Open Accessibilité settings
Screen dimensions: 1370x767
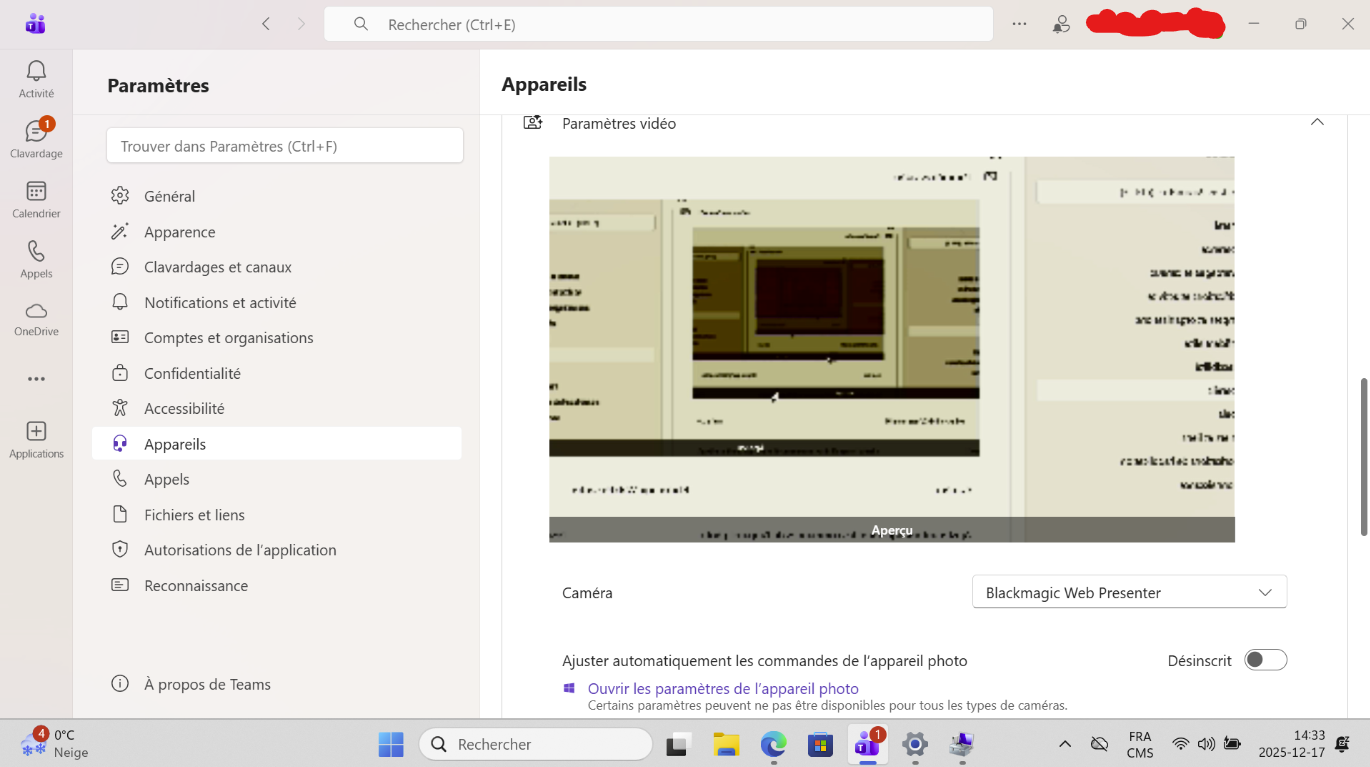pyautogui.click(x=276, y=408)
